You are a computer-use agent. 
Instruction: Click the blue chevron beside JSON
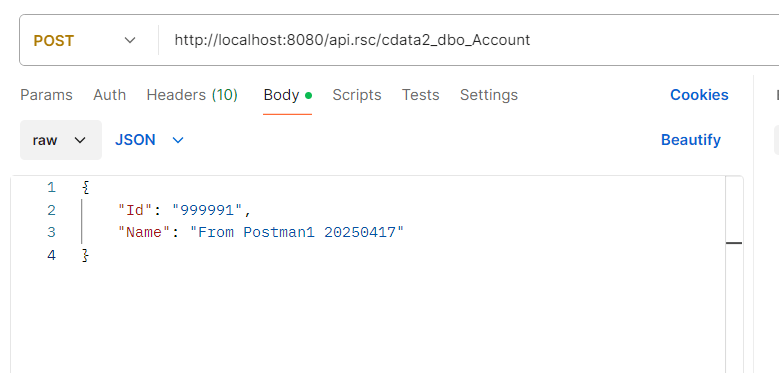[178, 141]
